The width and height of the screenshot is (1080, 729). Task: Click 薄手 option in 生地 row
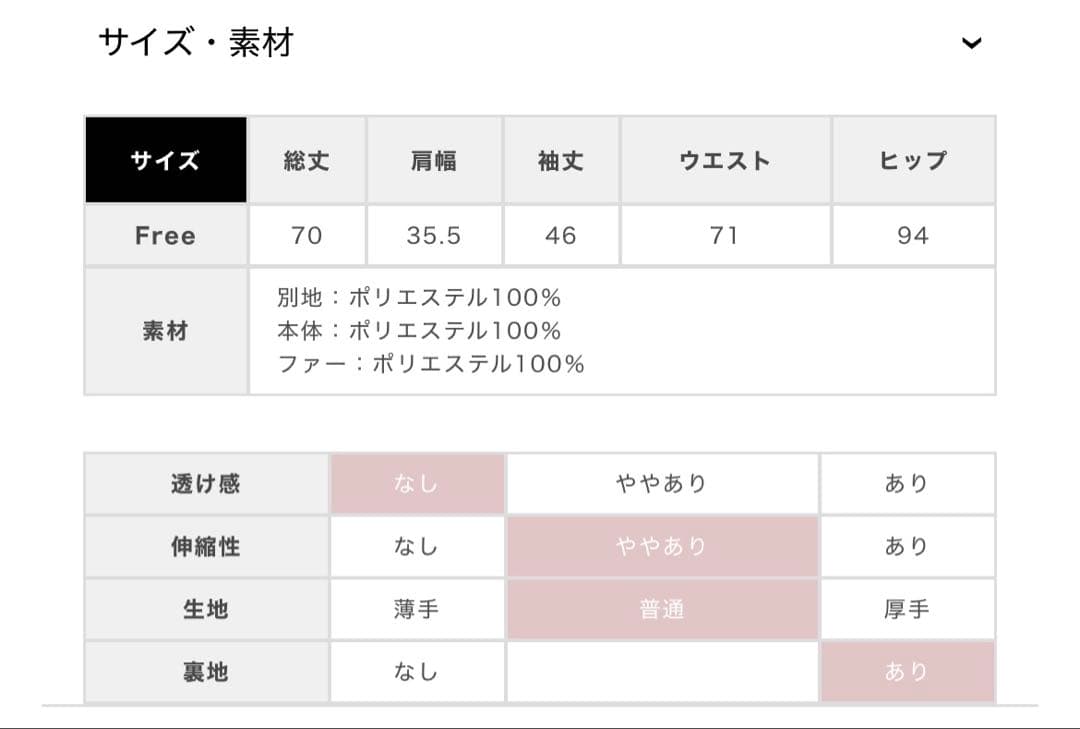[417, 609]
